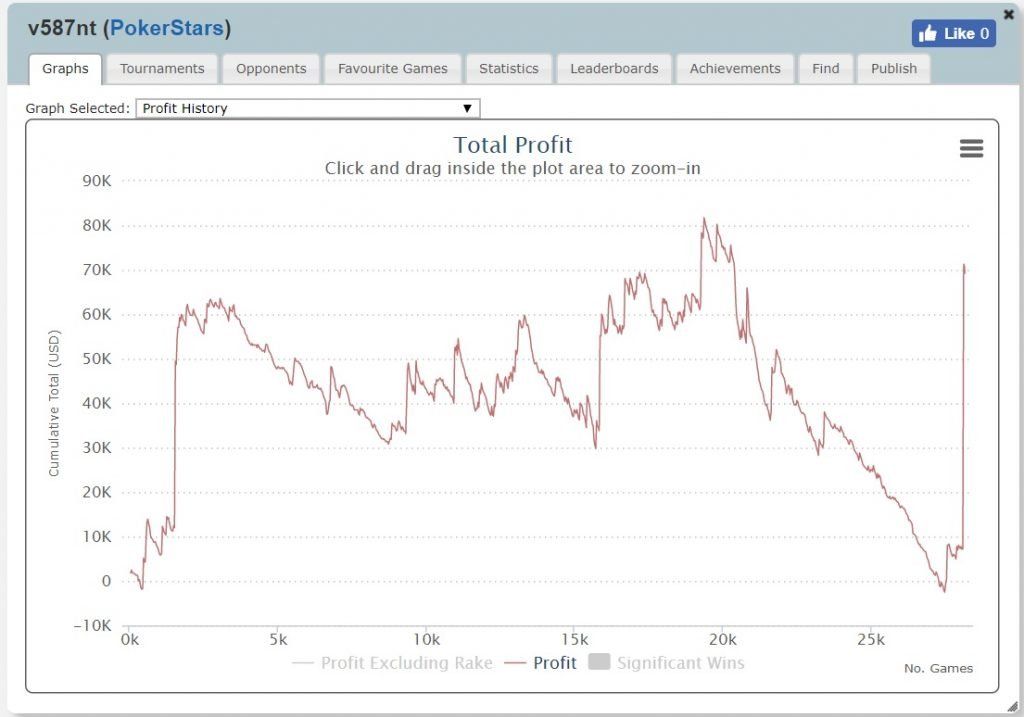Click the 70K y-axis label

point(97,270)
